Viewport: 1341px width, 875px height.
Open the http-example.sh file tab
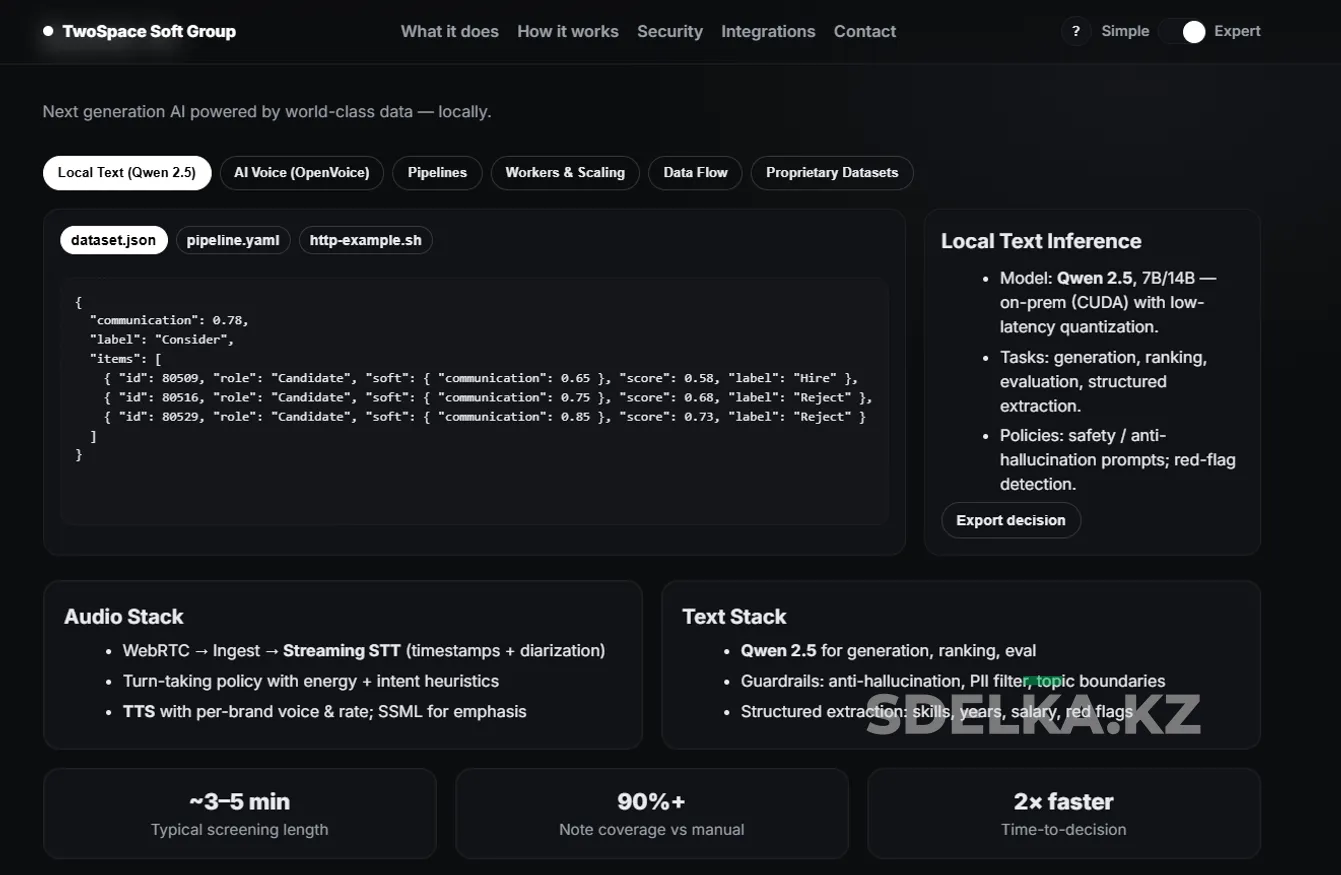[365, 241]
